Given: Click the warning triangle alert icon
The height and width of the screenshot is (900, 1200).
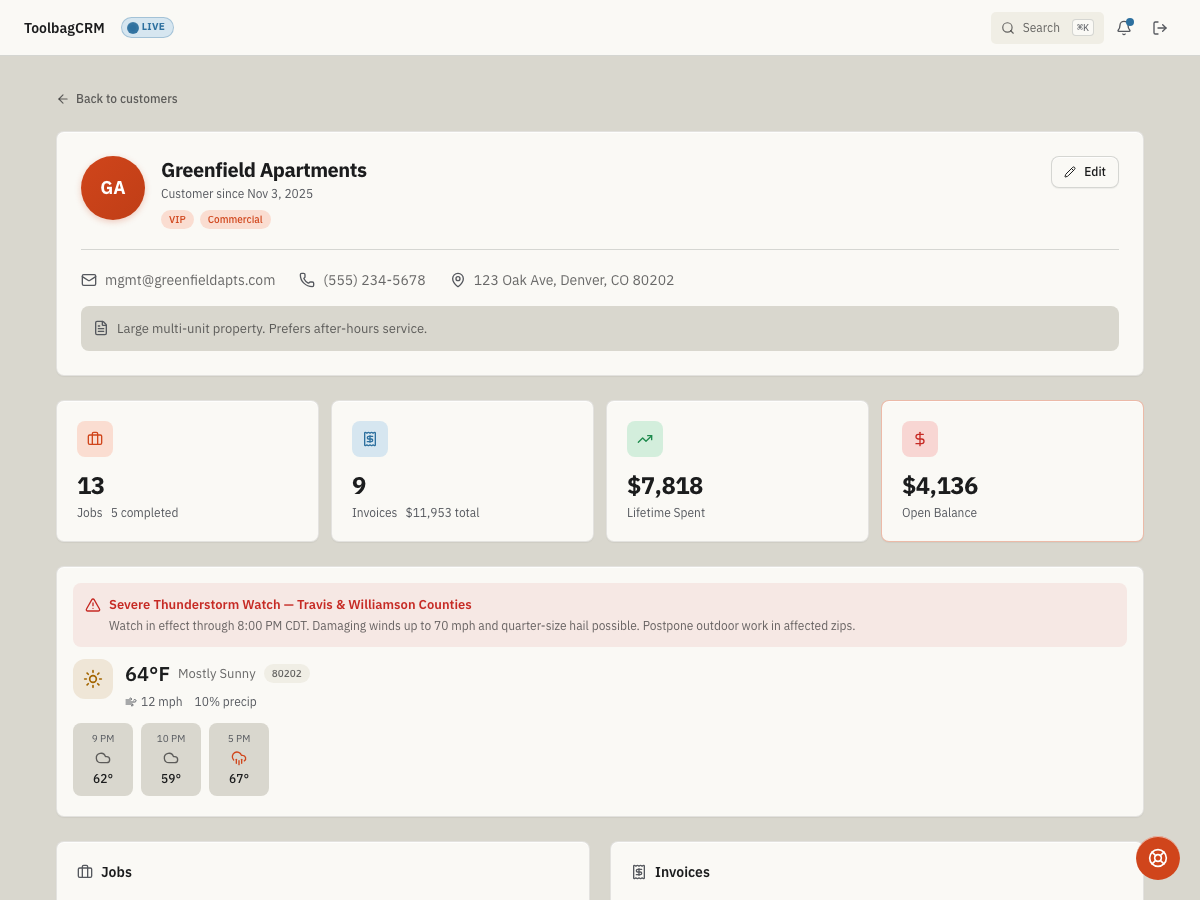Looking at the screenshot, I should pos(93,605).
